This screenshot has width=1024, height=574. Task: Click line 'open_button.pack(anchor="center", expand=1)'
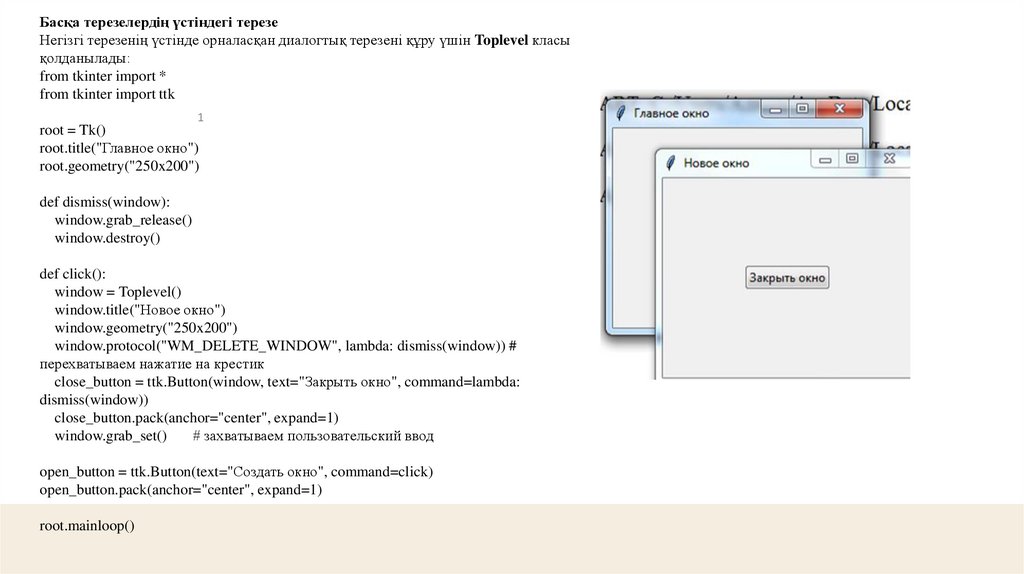tap(181, 489)
